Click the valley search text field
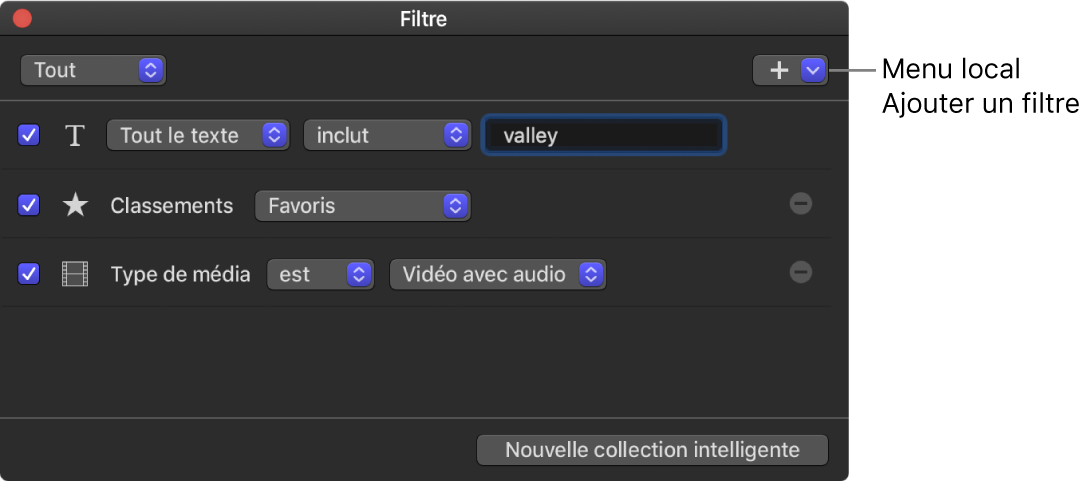 coord(604,136)
